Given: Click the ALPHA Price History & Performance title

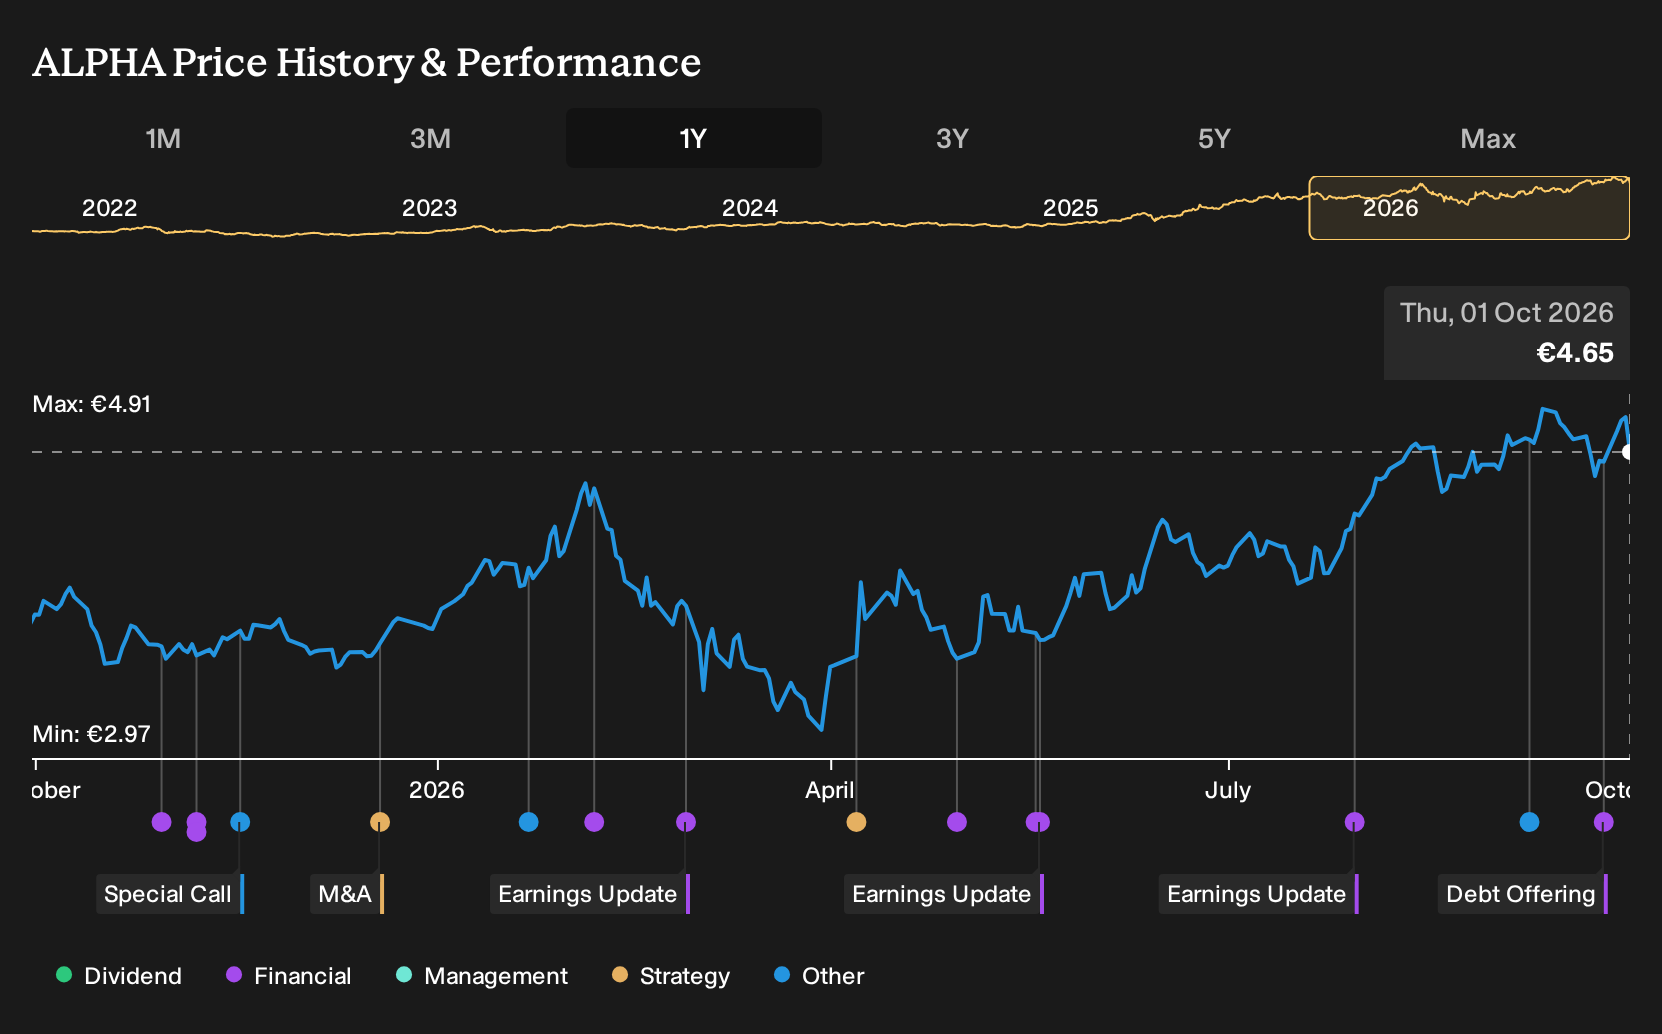Looking at the screenshot, I should click(x=367, y=62).
